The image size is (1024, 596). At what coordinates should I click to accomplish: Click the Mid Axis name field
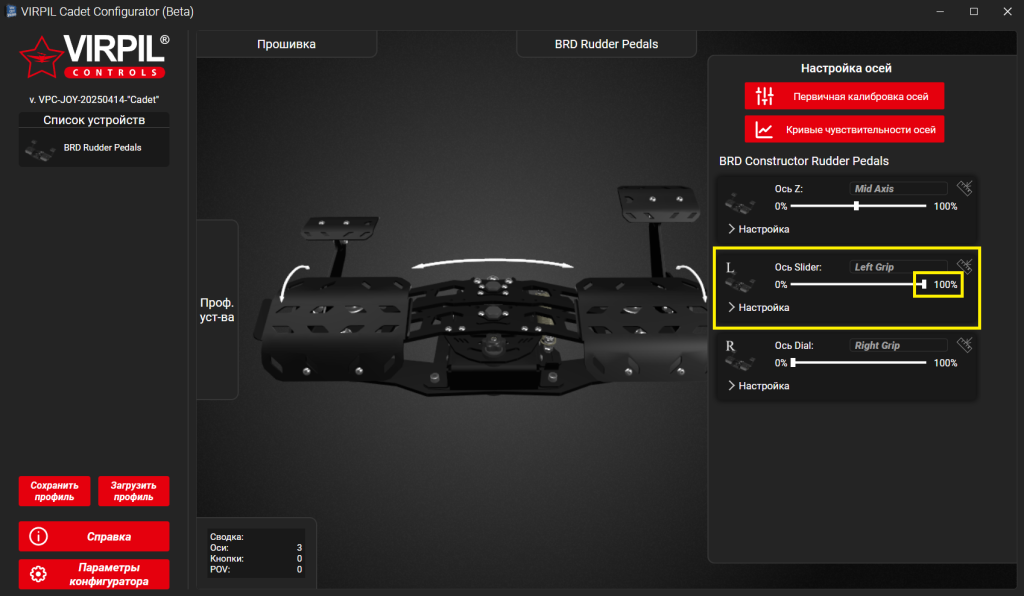pos(898,188)
